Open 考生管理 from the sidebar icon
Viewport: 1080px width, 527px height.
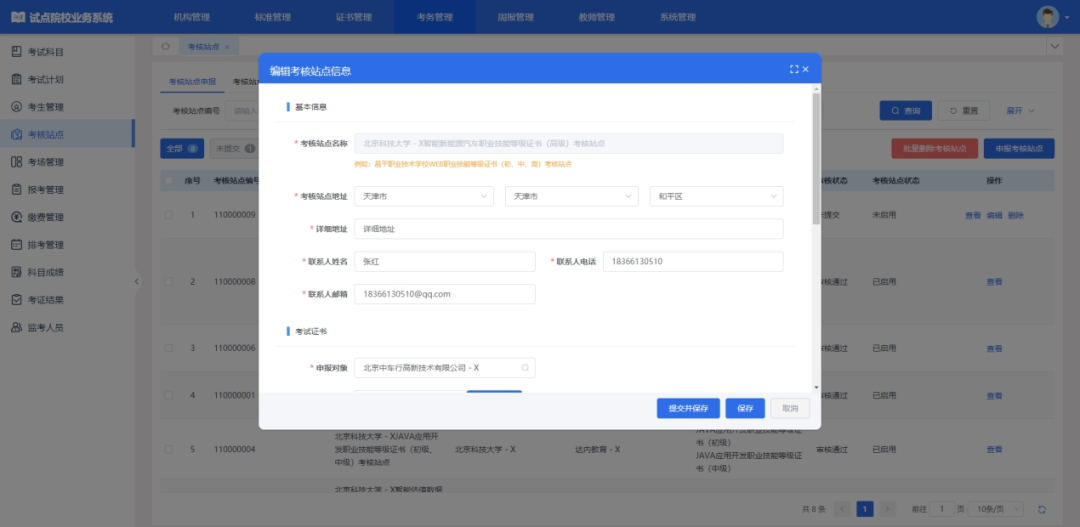[x=17, y=107]
